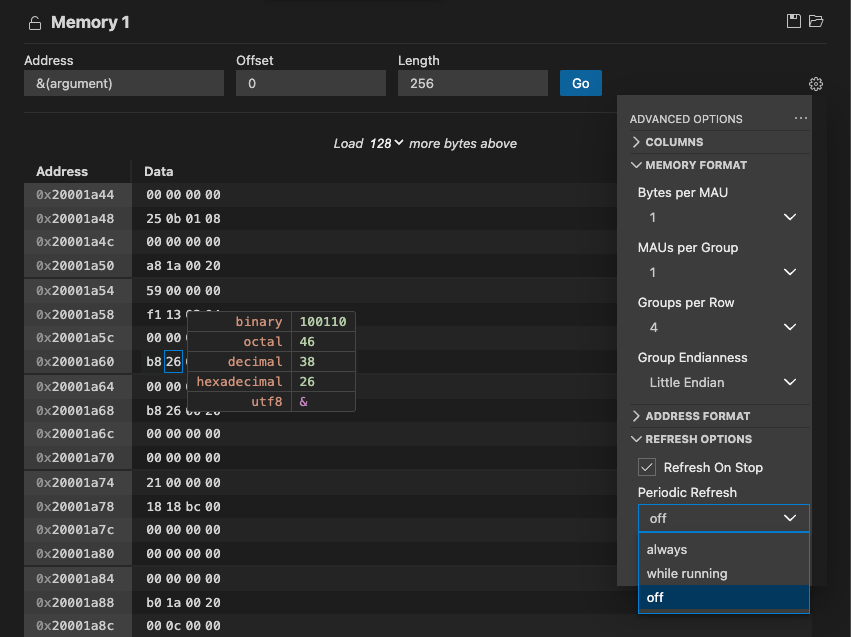Open the Periodic Refresh dropdown

point(723,518)
